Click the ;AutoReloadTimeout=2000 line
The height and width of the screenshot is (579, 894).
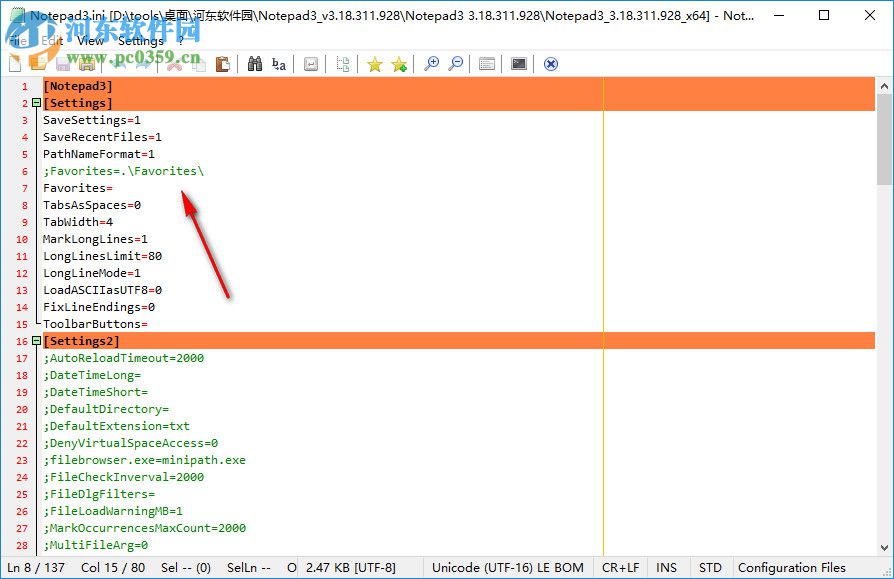tap(124, 358)
